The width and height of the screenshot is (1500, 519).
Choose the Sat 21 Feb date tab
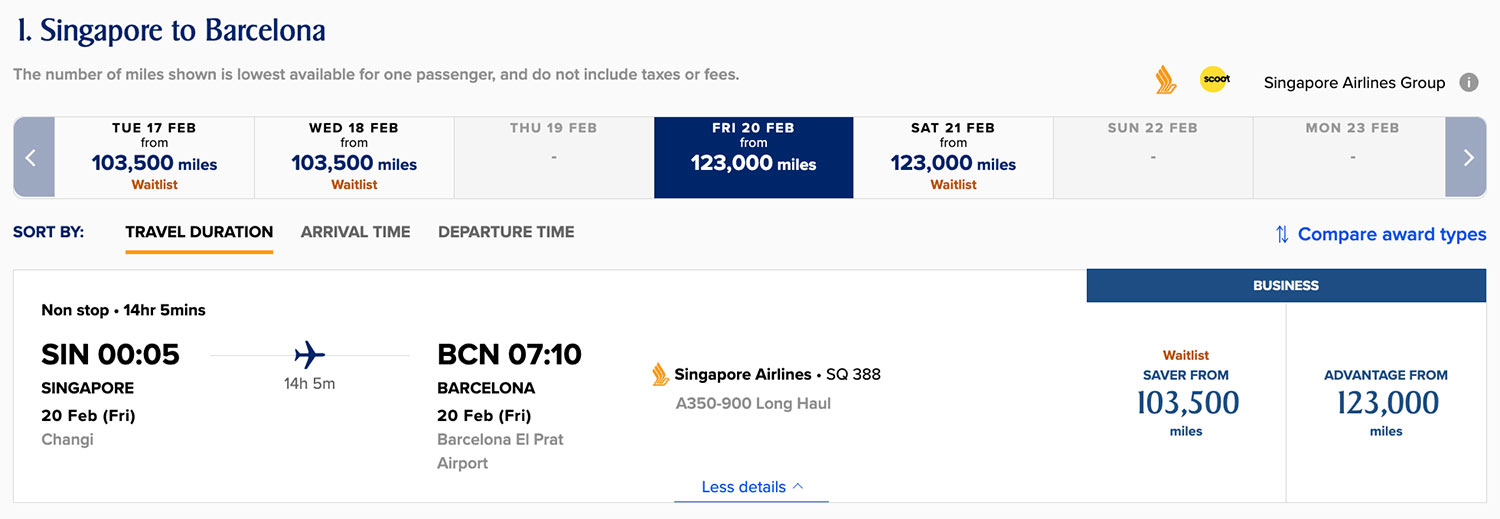(x=953, y=157)
